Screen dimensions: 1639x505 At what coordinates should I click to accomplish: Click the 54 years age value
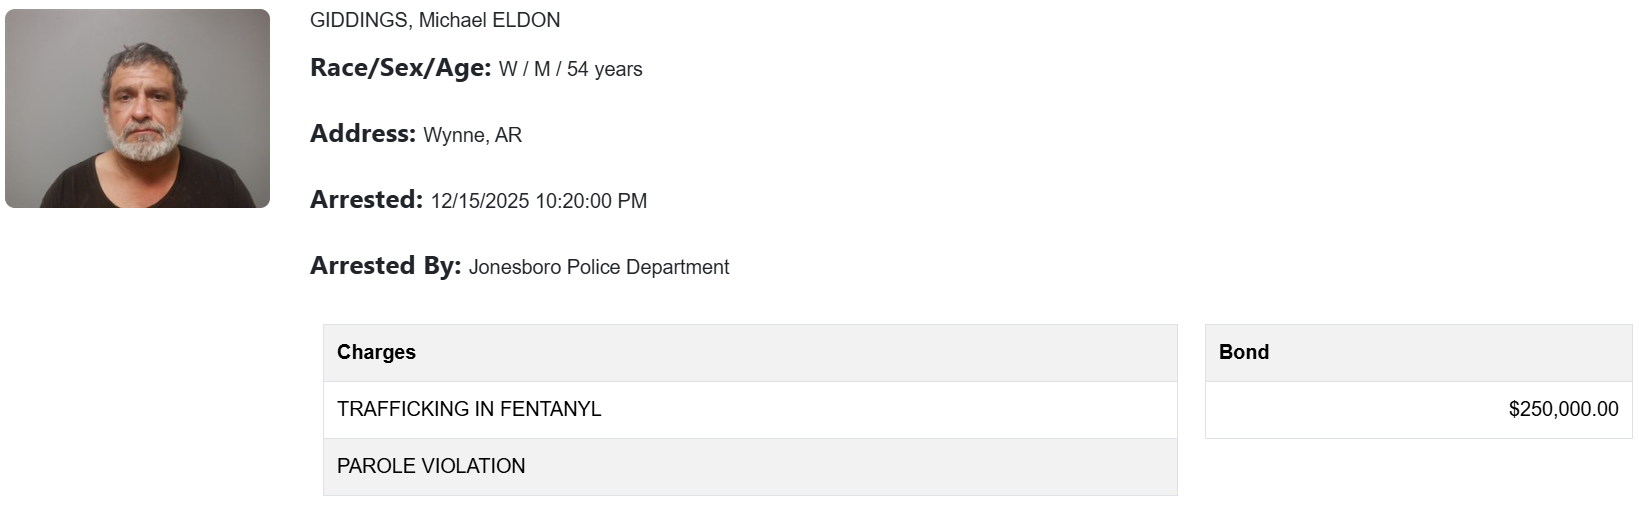(x=605, y=69)
